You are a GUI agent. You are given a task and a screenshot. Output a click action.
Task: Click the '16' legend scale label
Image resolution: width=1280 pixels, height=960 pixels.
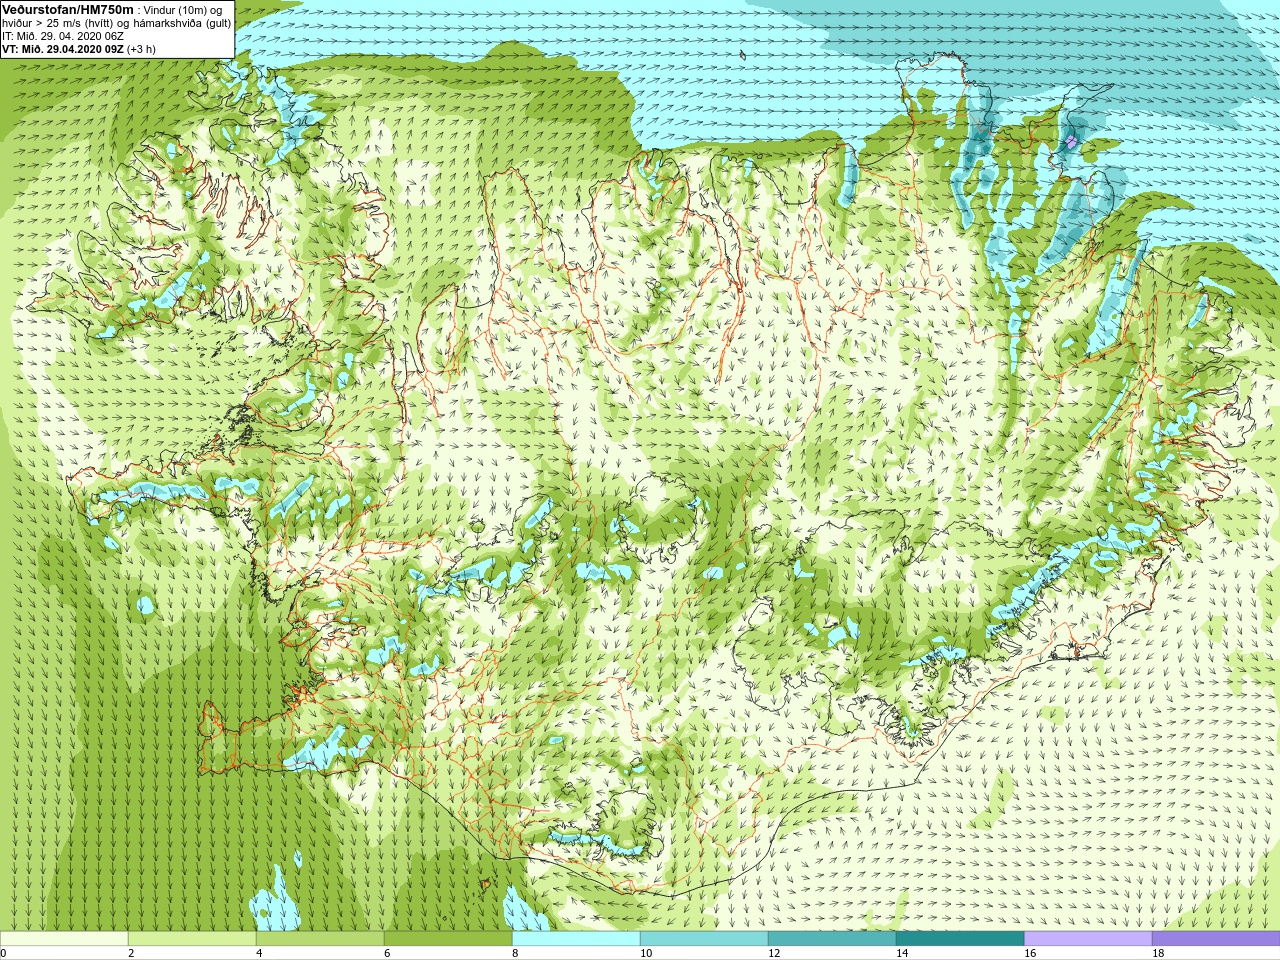click(1030, 953)
